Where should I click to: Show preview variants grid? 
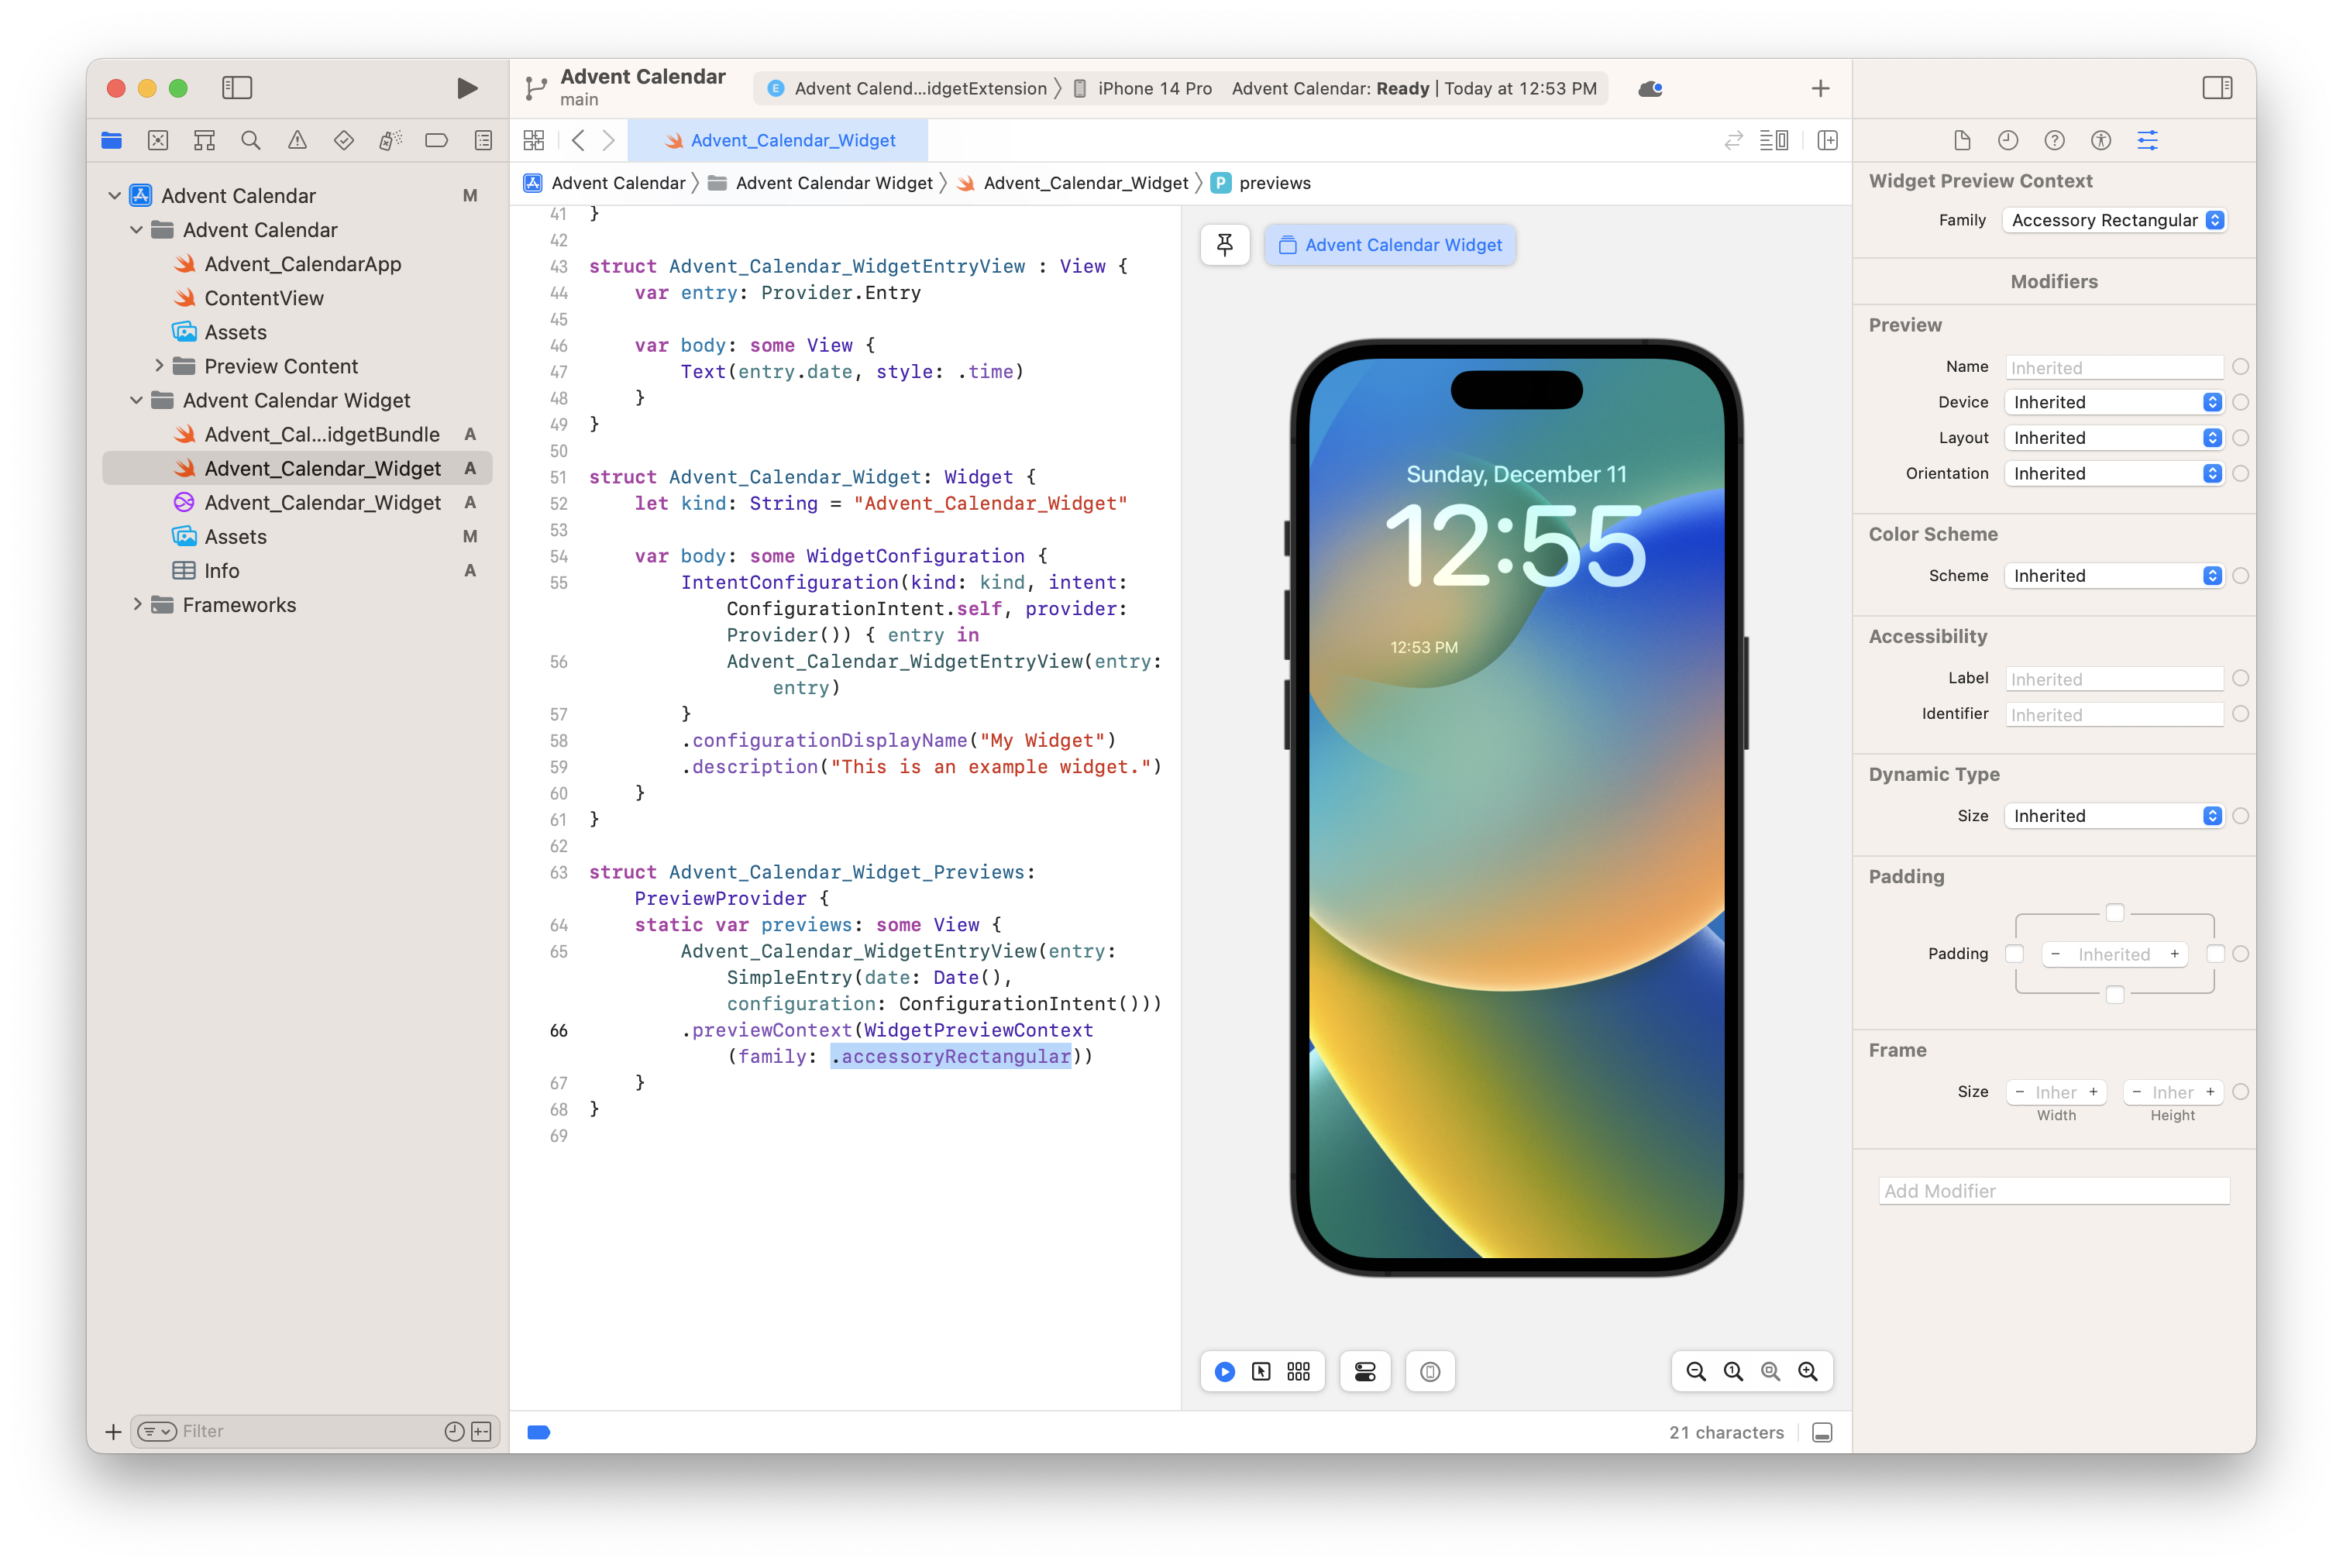(x=1298, y=1371)
